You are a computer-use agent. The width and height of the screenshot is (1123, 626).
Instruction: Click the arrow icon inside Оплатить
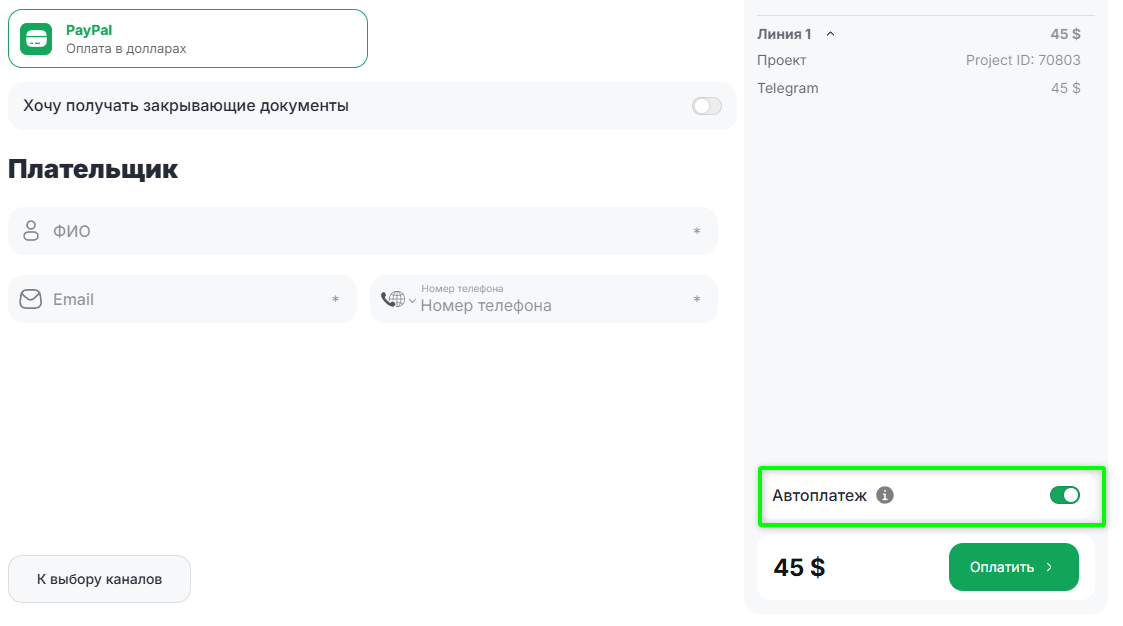pos(1049,567)
